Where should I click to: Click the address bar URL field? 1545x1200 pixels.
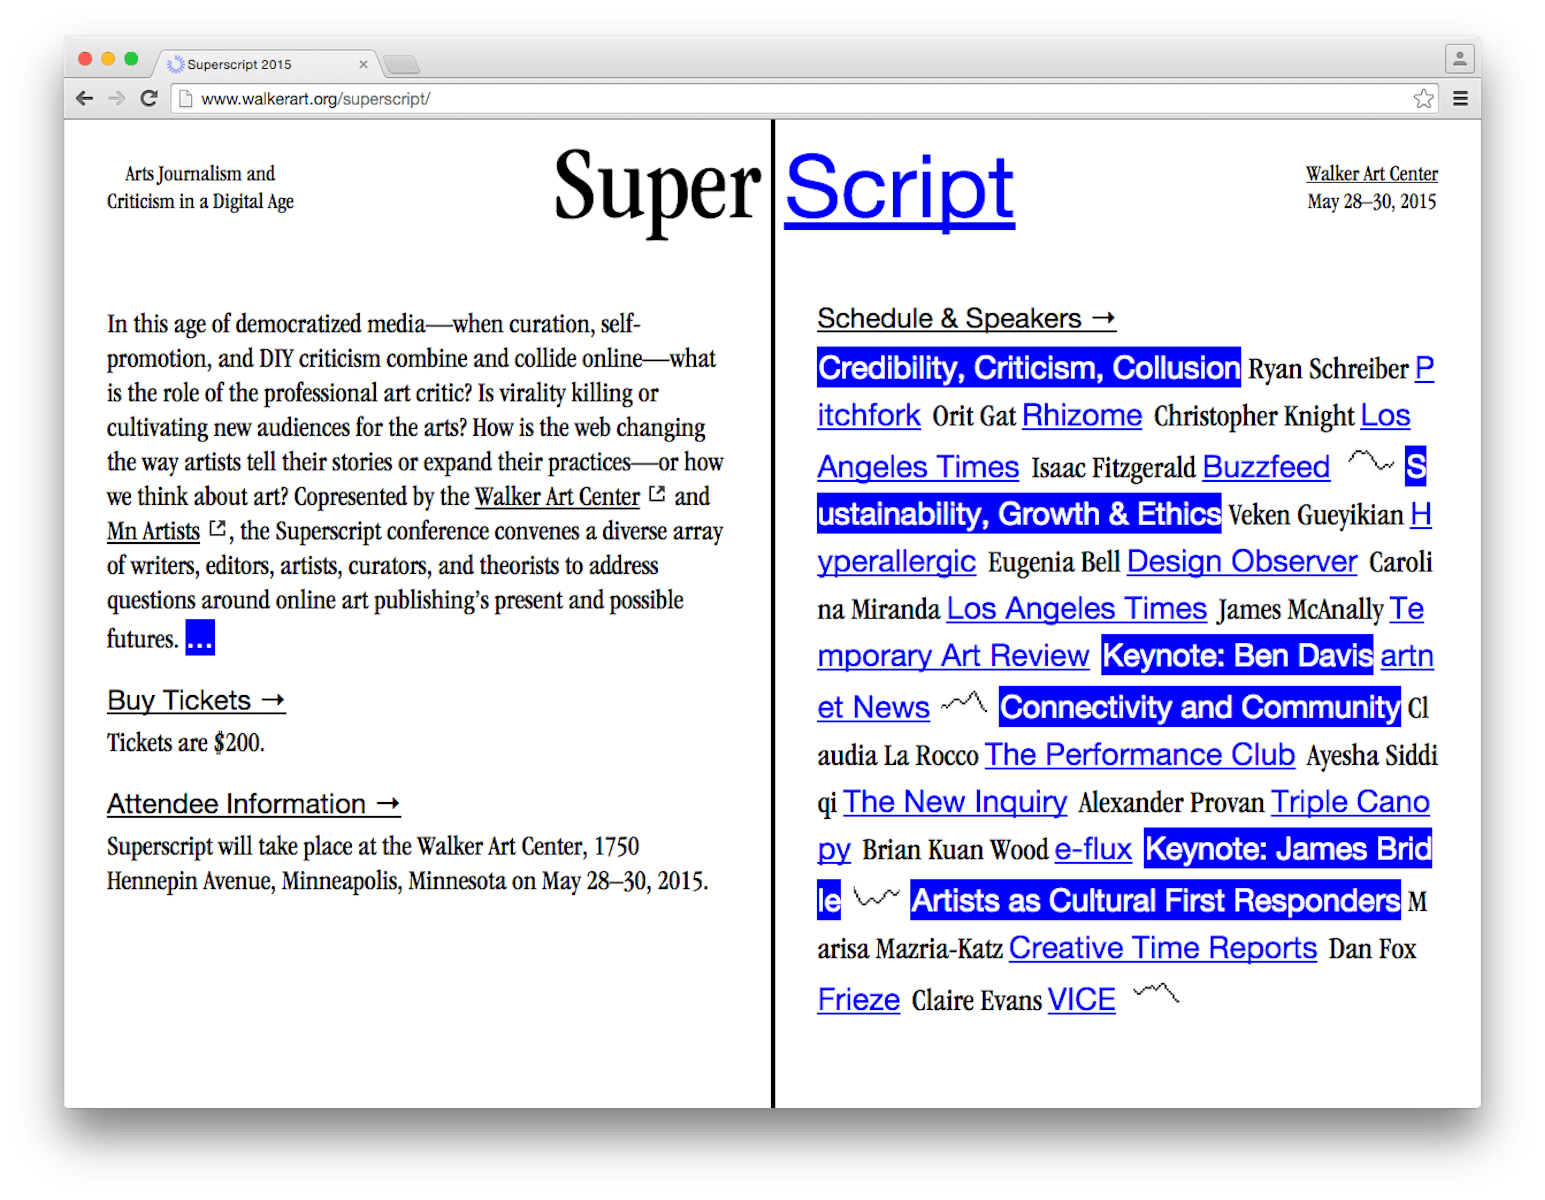pos(700,98)
